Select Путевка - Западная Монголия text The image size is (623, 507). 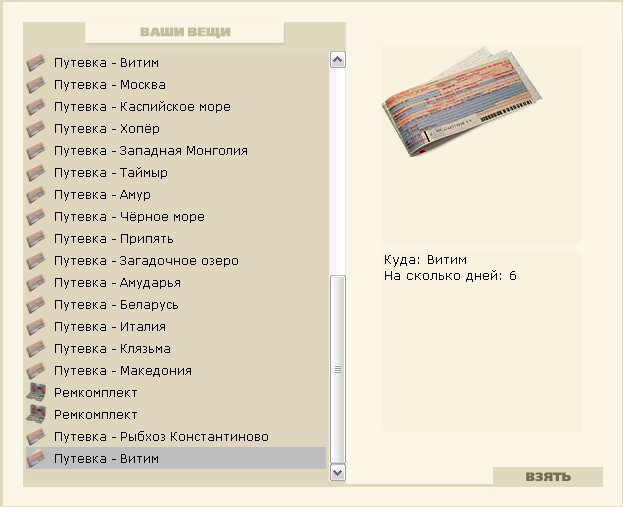point(151,151)
